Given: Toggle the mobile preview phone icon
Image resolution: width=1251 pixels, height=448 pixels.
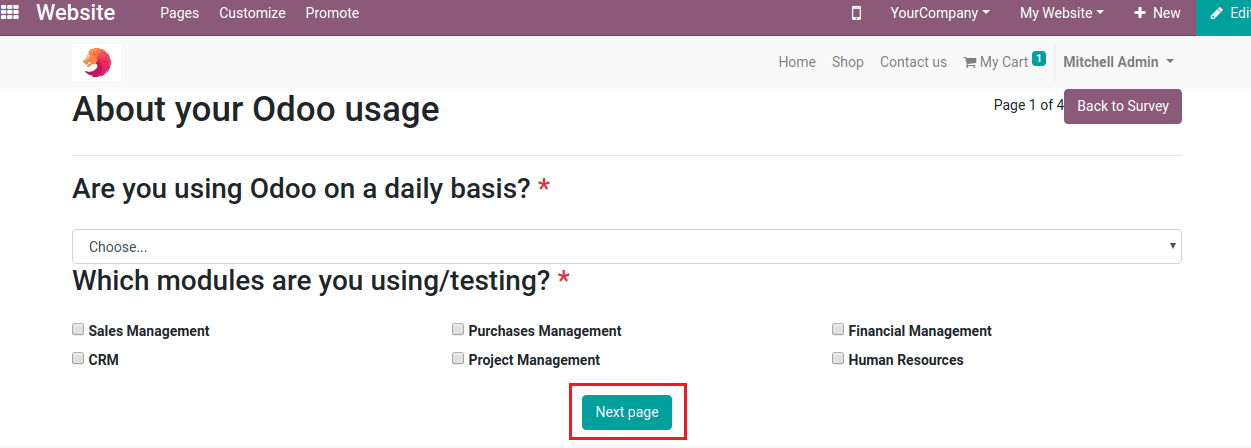Looking at the screenshot, I should click(x=856, y=13).
